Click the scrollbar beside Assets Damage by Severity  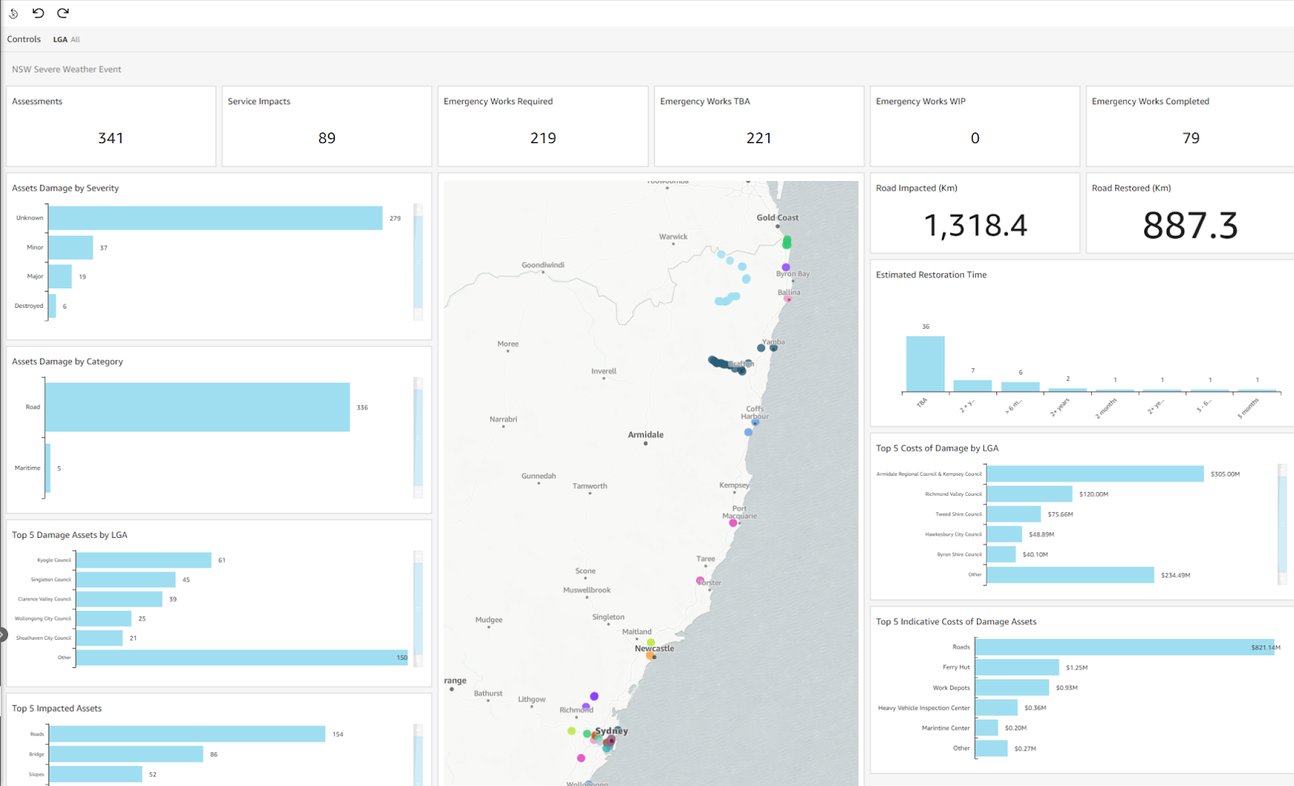(x=416, y=258)
